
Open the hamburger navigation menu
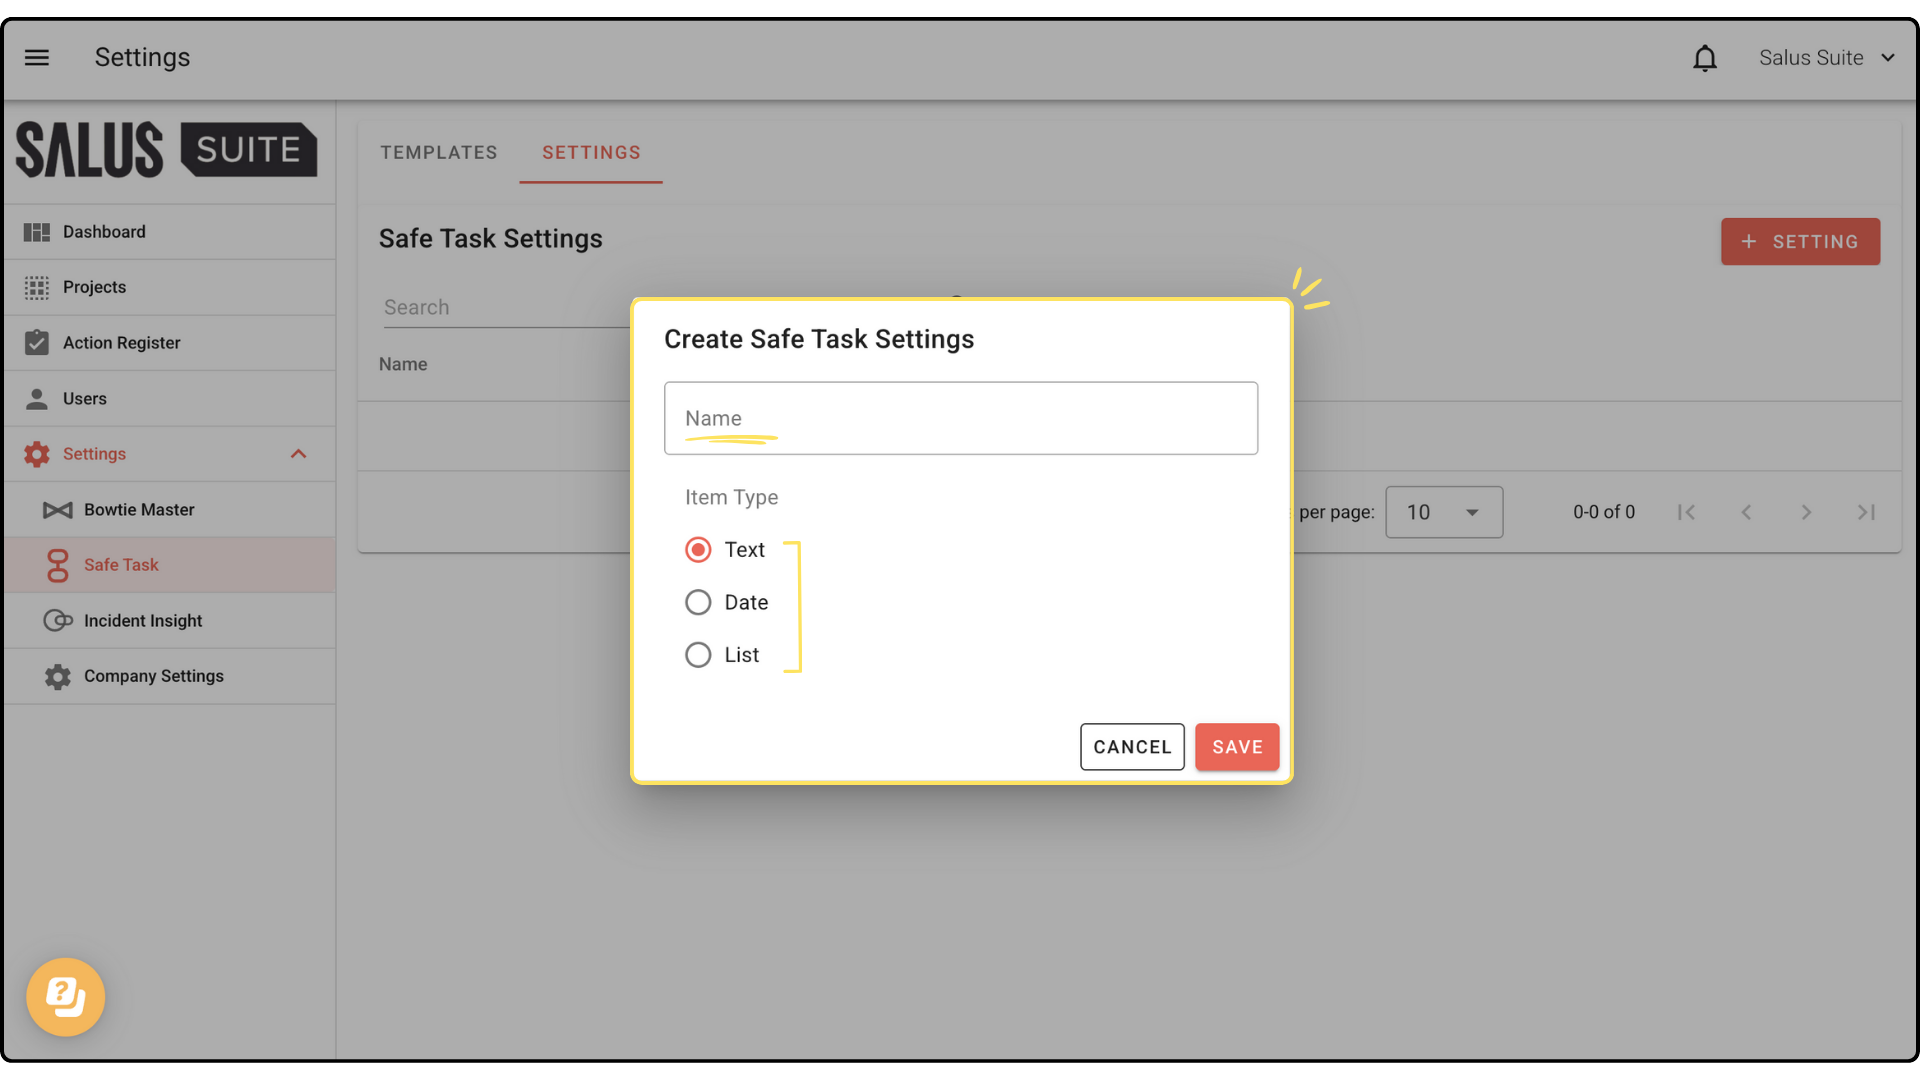coord(37,58)
